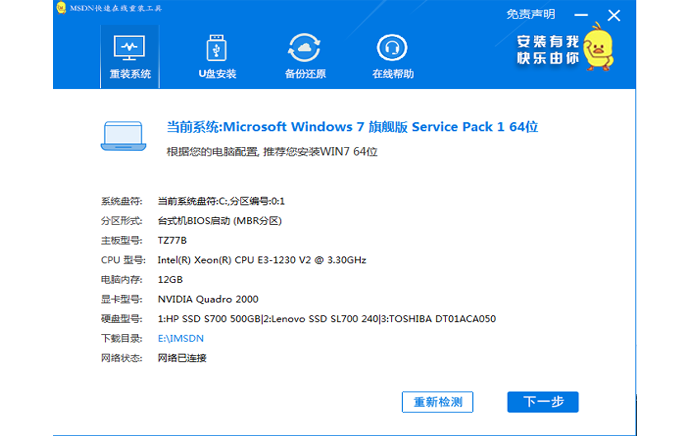This screenshot has width=690, height=436.
Task: Click the 在线帮助 tab label
Action: coord(393,74)
